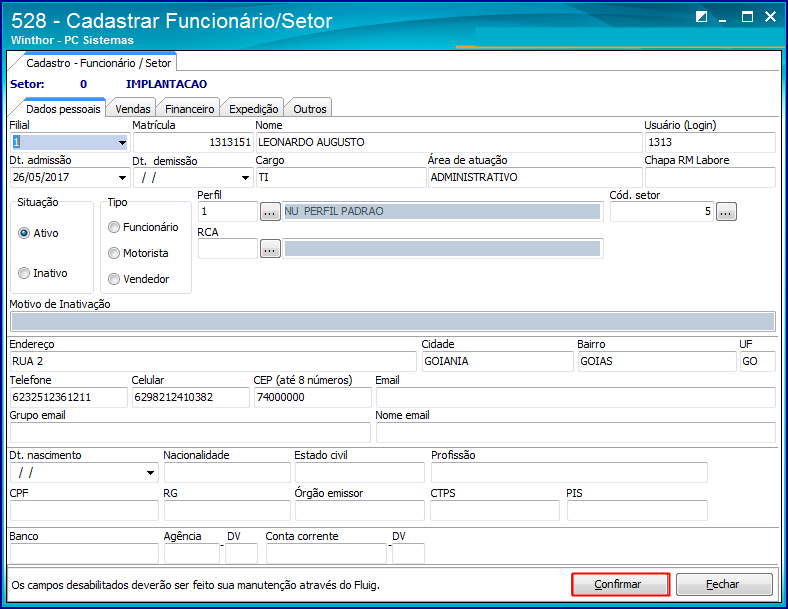The image size is (788, 609).
Task: Click the Celular field
Action: [x=190, y=397]
